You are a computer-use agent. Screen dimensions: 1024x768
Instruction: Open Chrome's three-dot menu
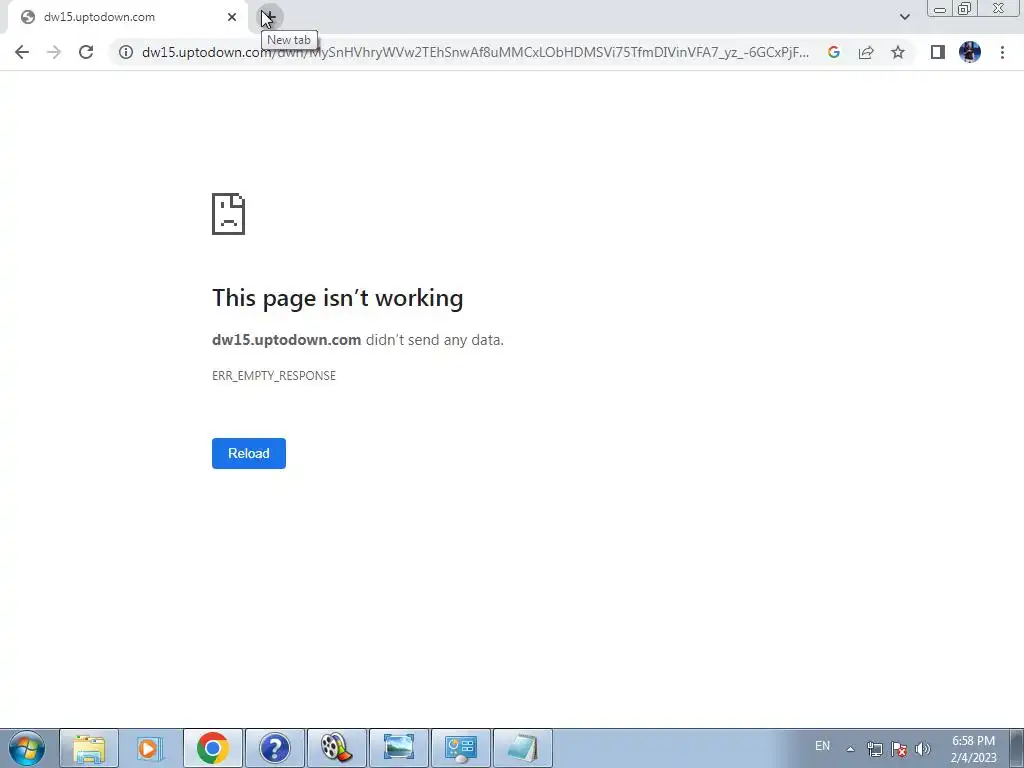coord(1002,52)
